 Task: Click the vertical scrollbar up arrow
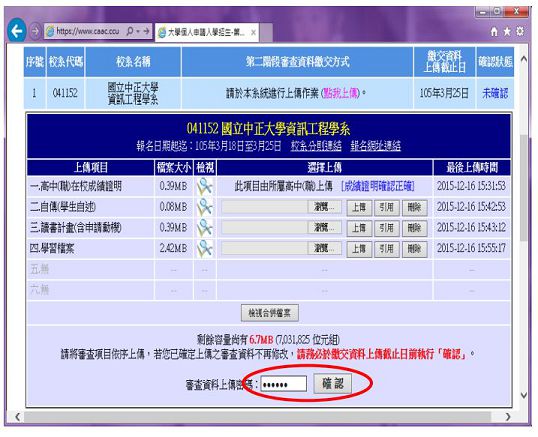pyautogui.click(x=524, y=59)
